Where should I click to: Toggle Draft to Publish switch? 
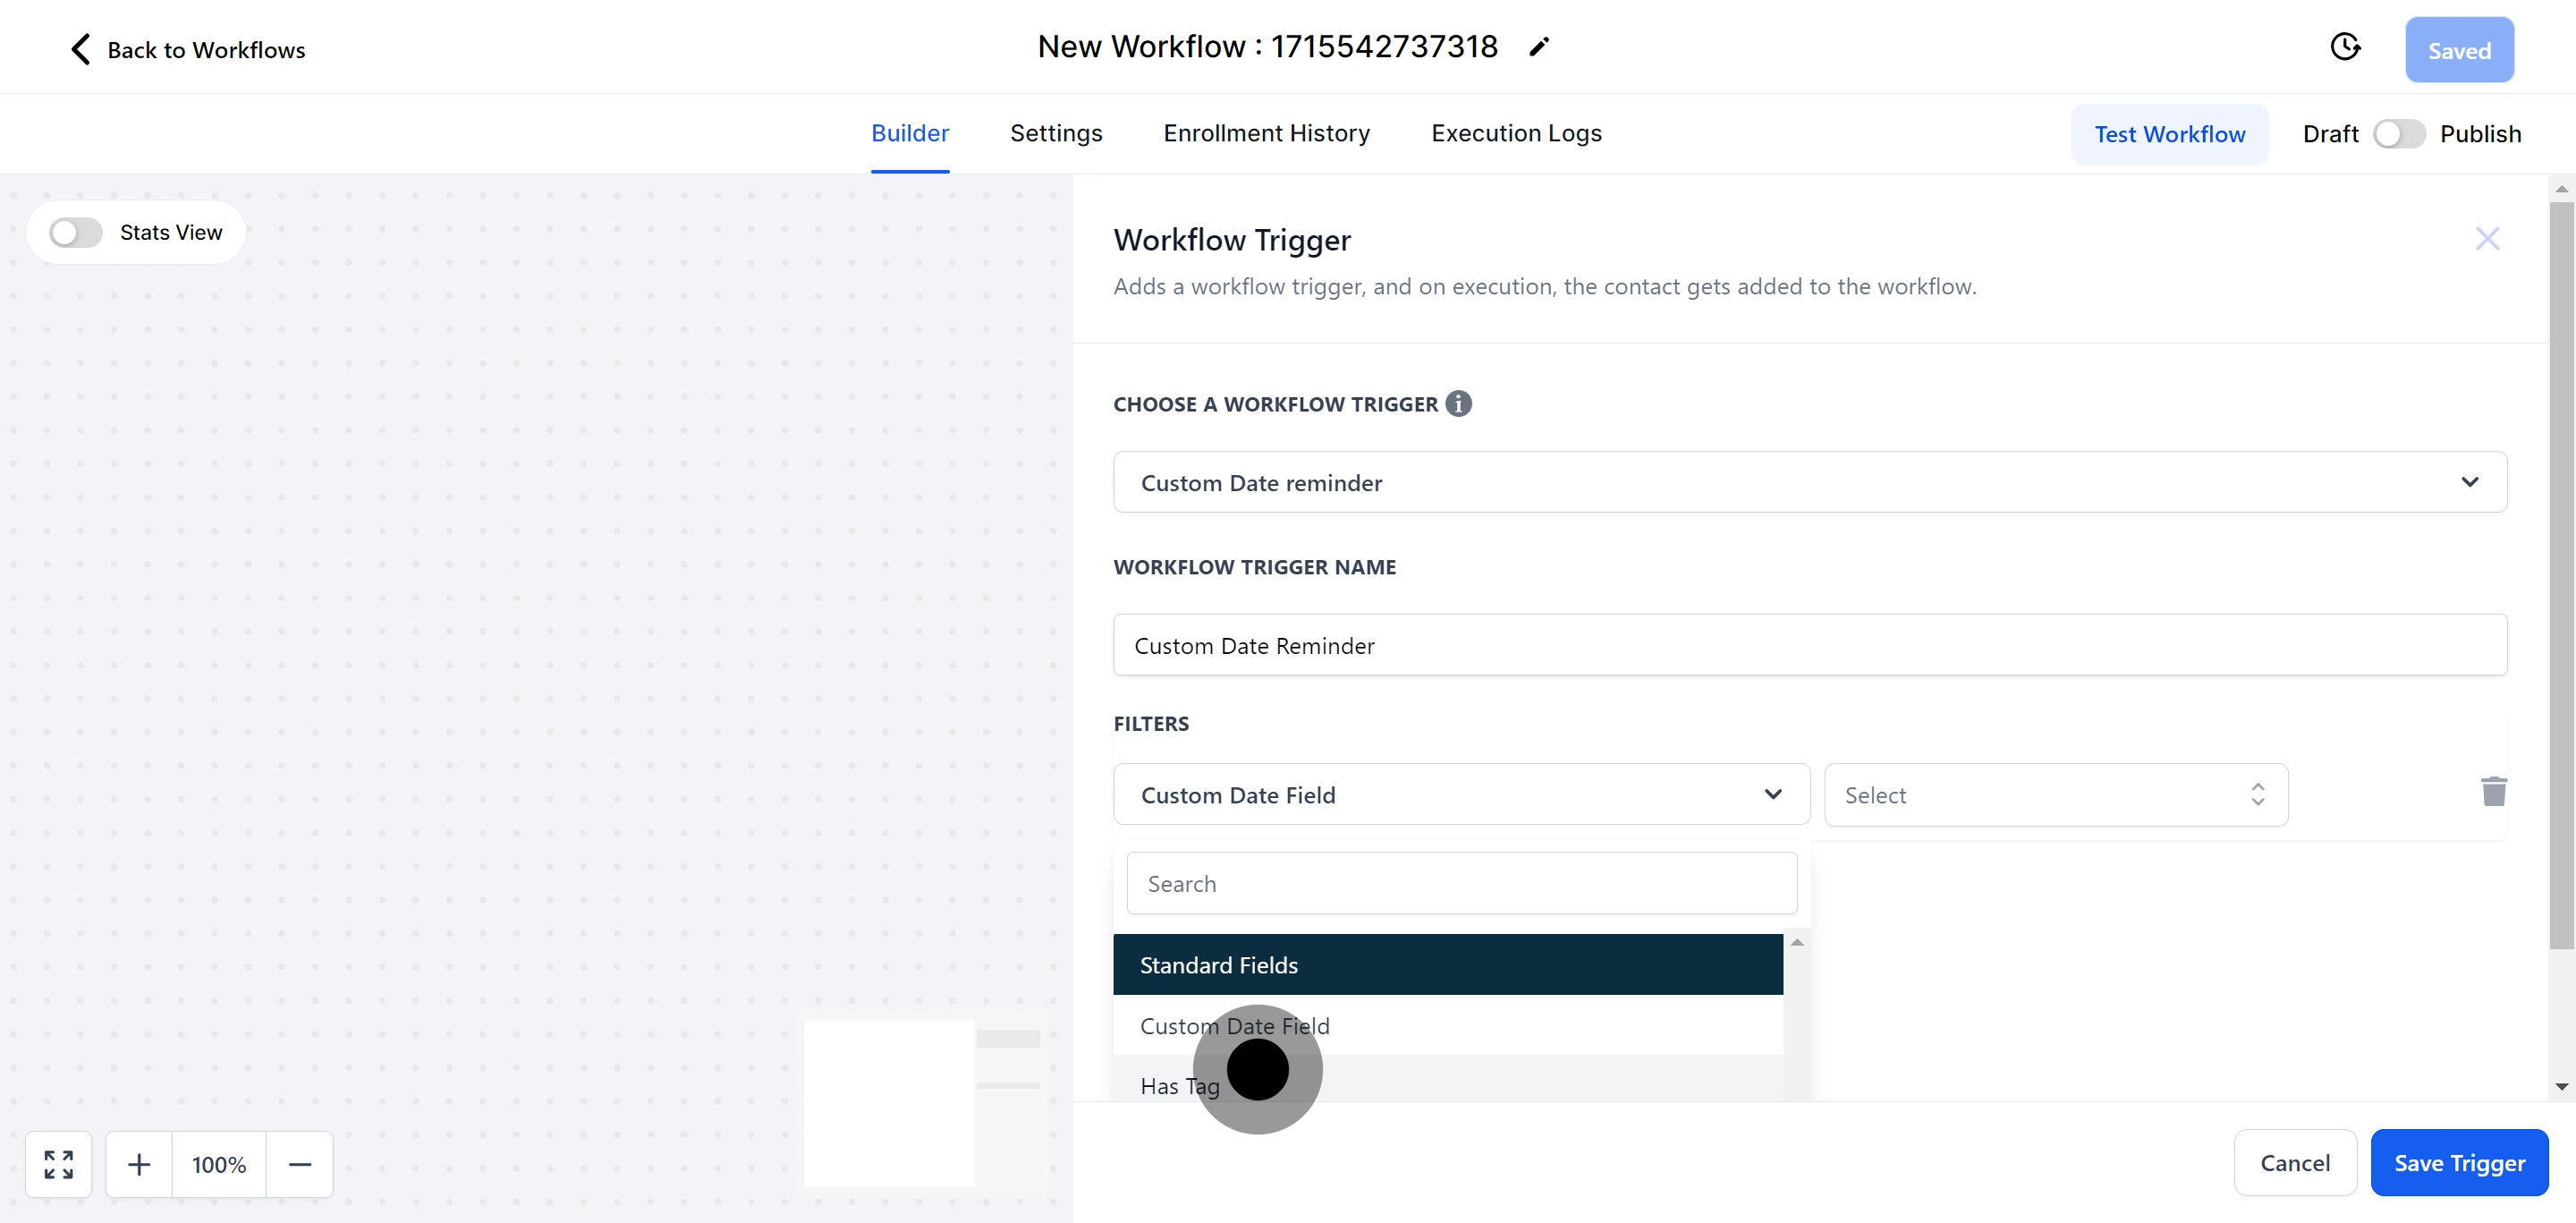(2398, 134)
